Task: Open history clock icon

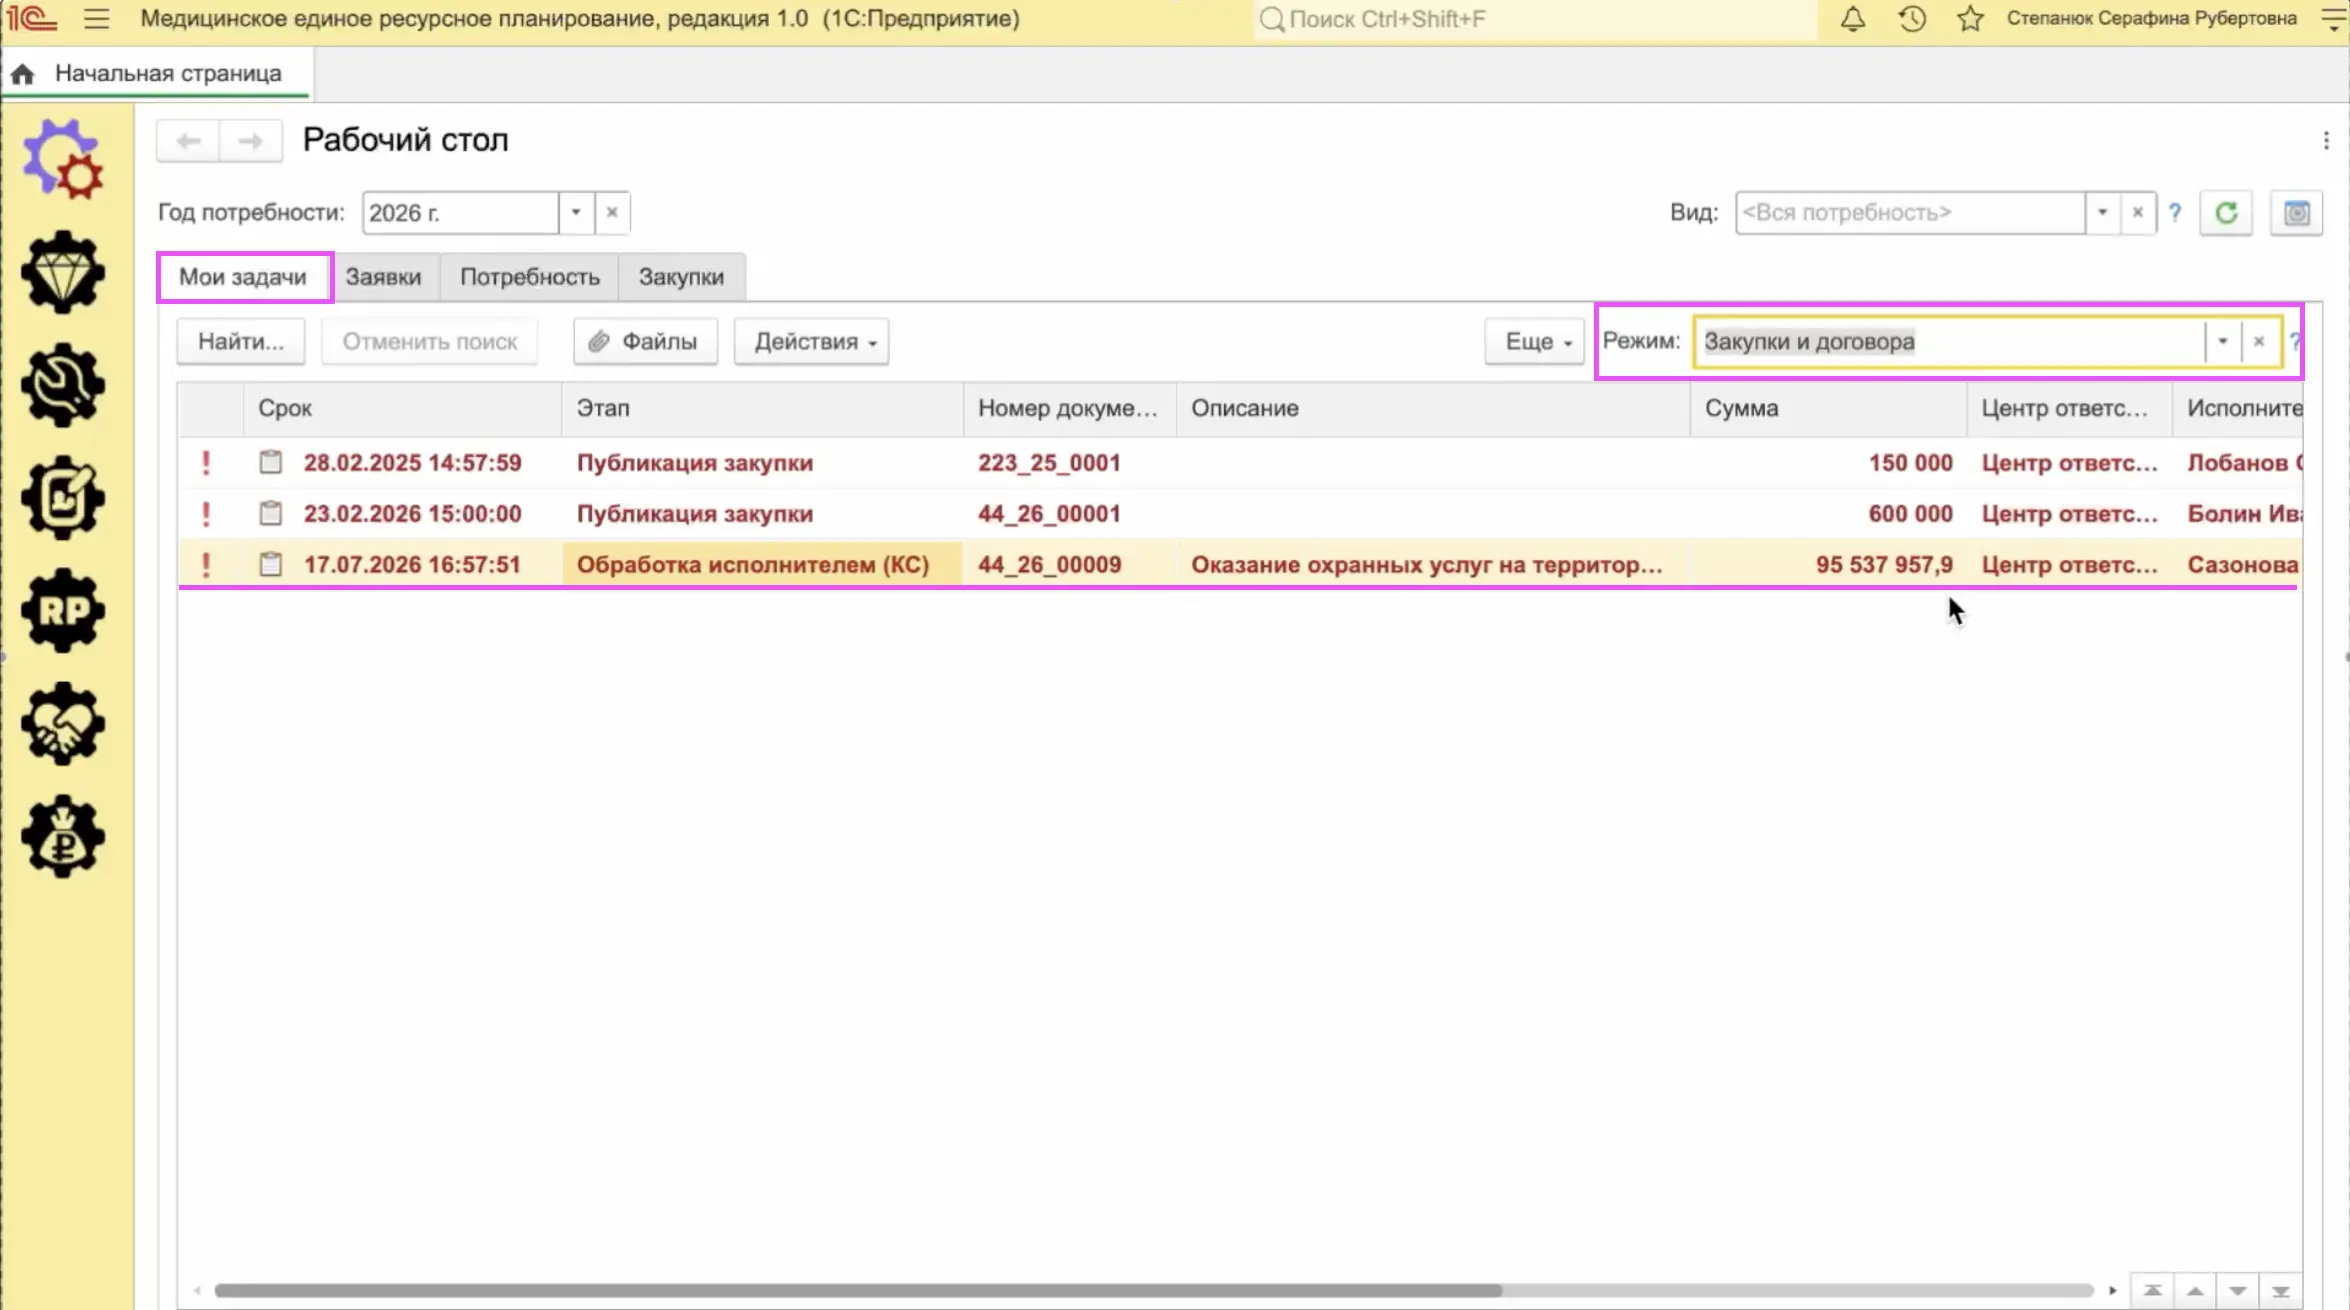Action: [x=1911, y=18]
